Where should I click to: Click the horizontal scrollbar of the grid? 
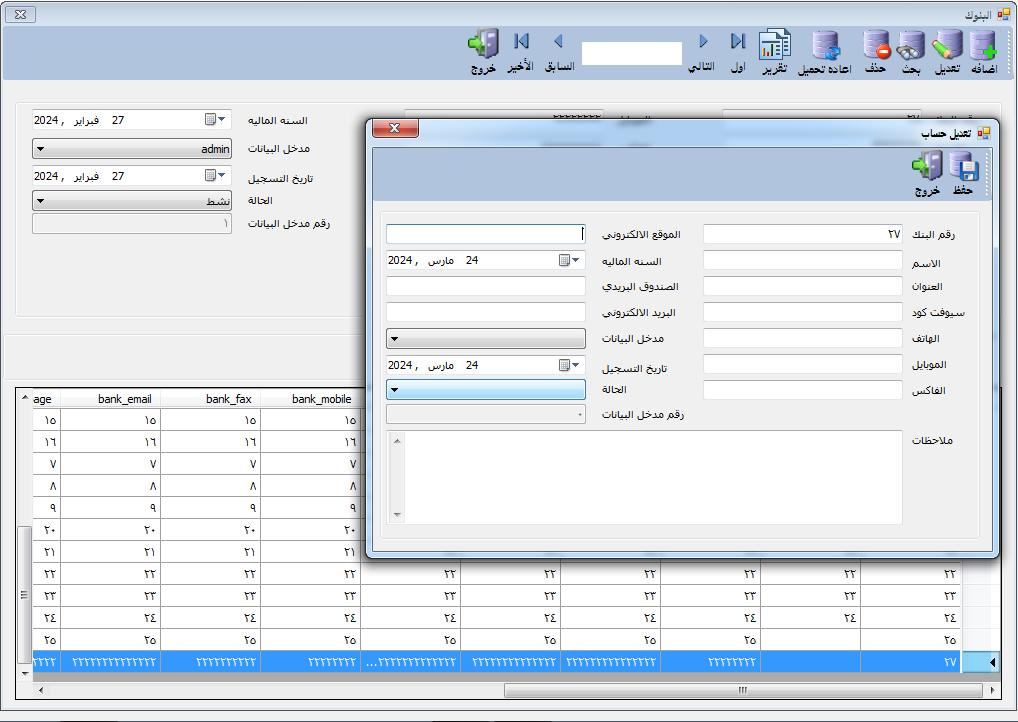(x=740, y=690)
